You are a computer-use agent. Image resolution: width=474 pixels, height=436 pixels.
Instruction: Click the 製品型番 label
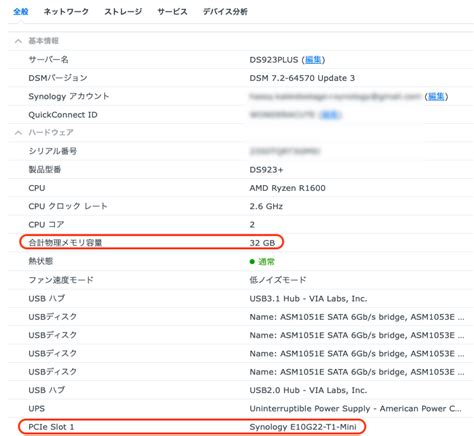(45, 170)
